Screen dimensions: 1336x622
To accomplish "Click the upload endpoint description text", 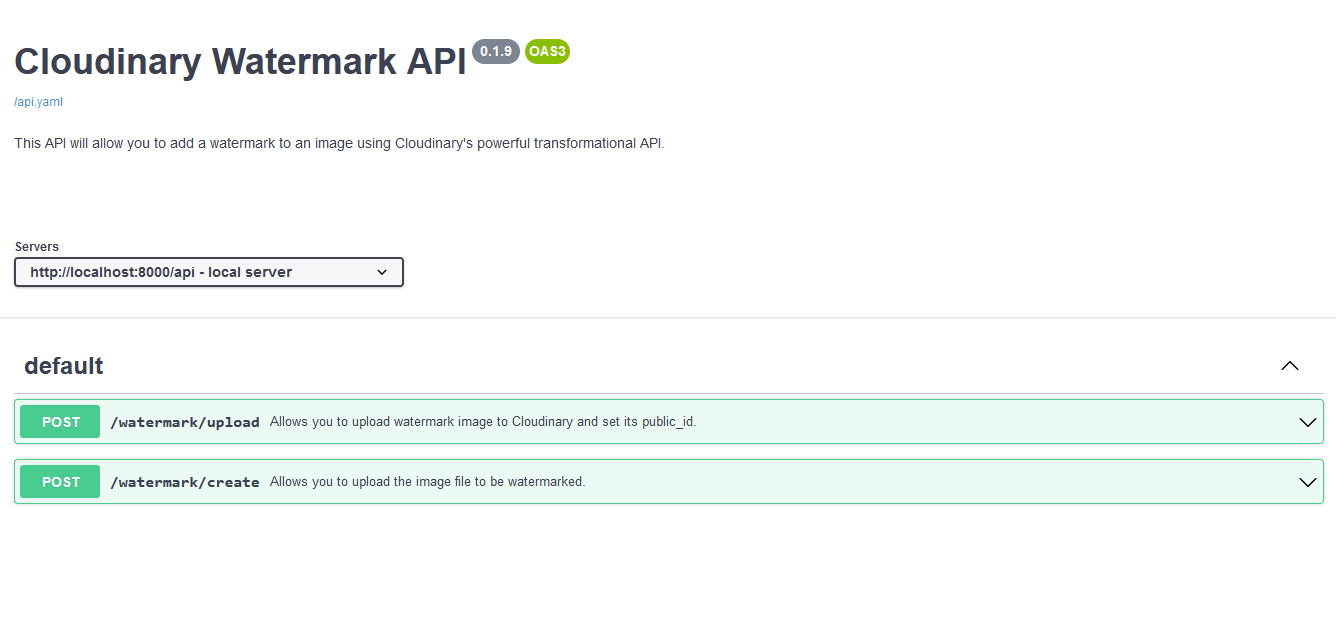I will 483,421.
